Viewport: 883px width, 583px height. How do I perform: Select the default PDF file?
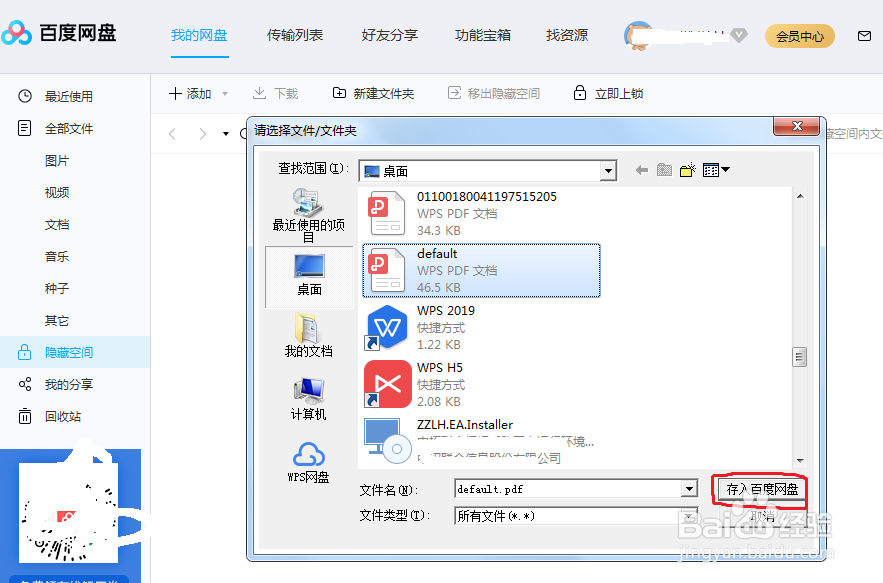pos(481,270)
